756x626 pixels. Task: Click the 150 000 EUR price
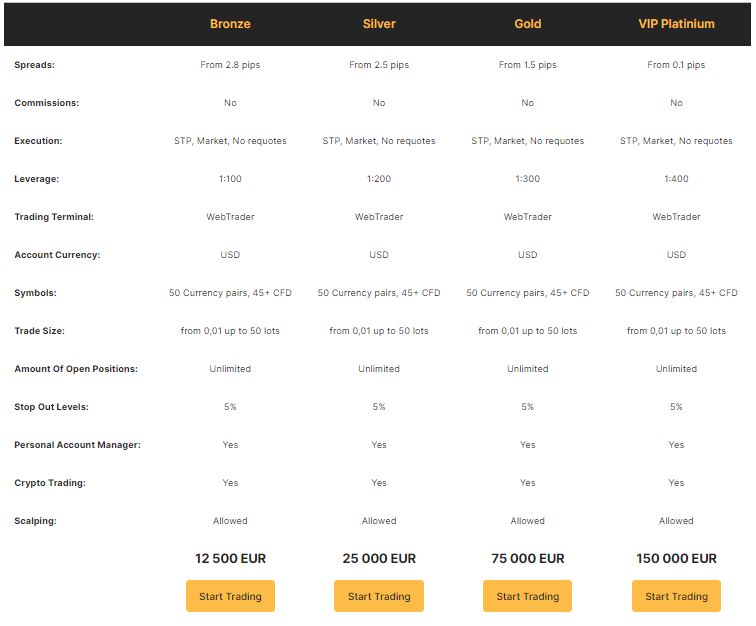click(676, 558)
